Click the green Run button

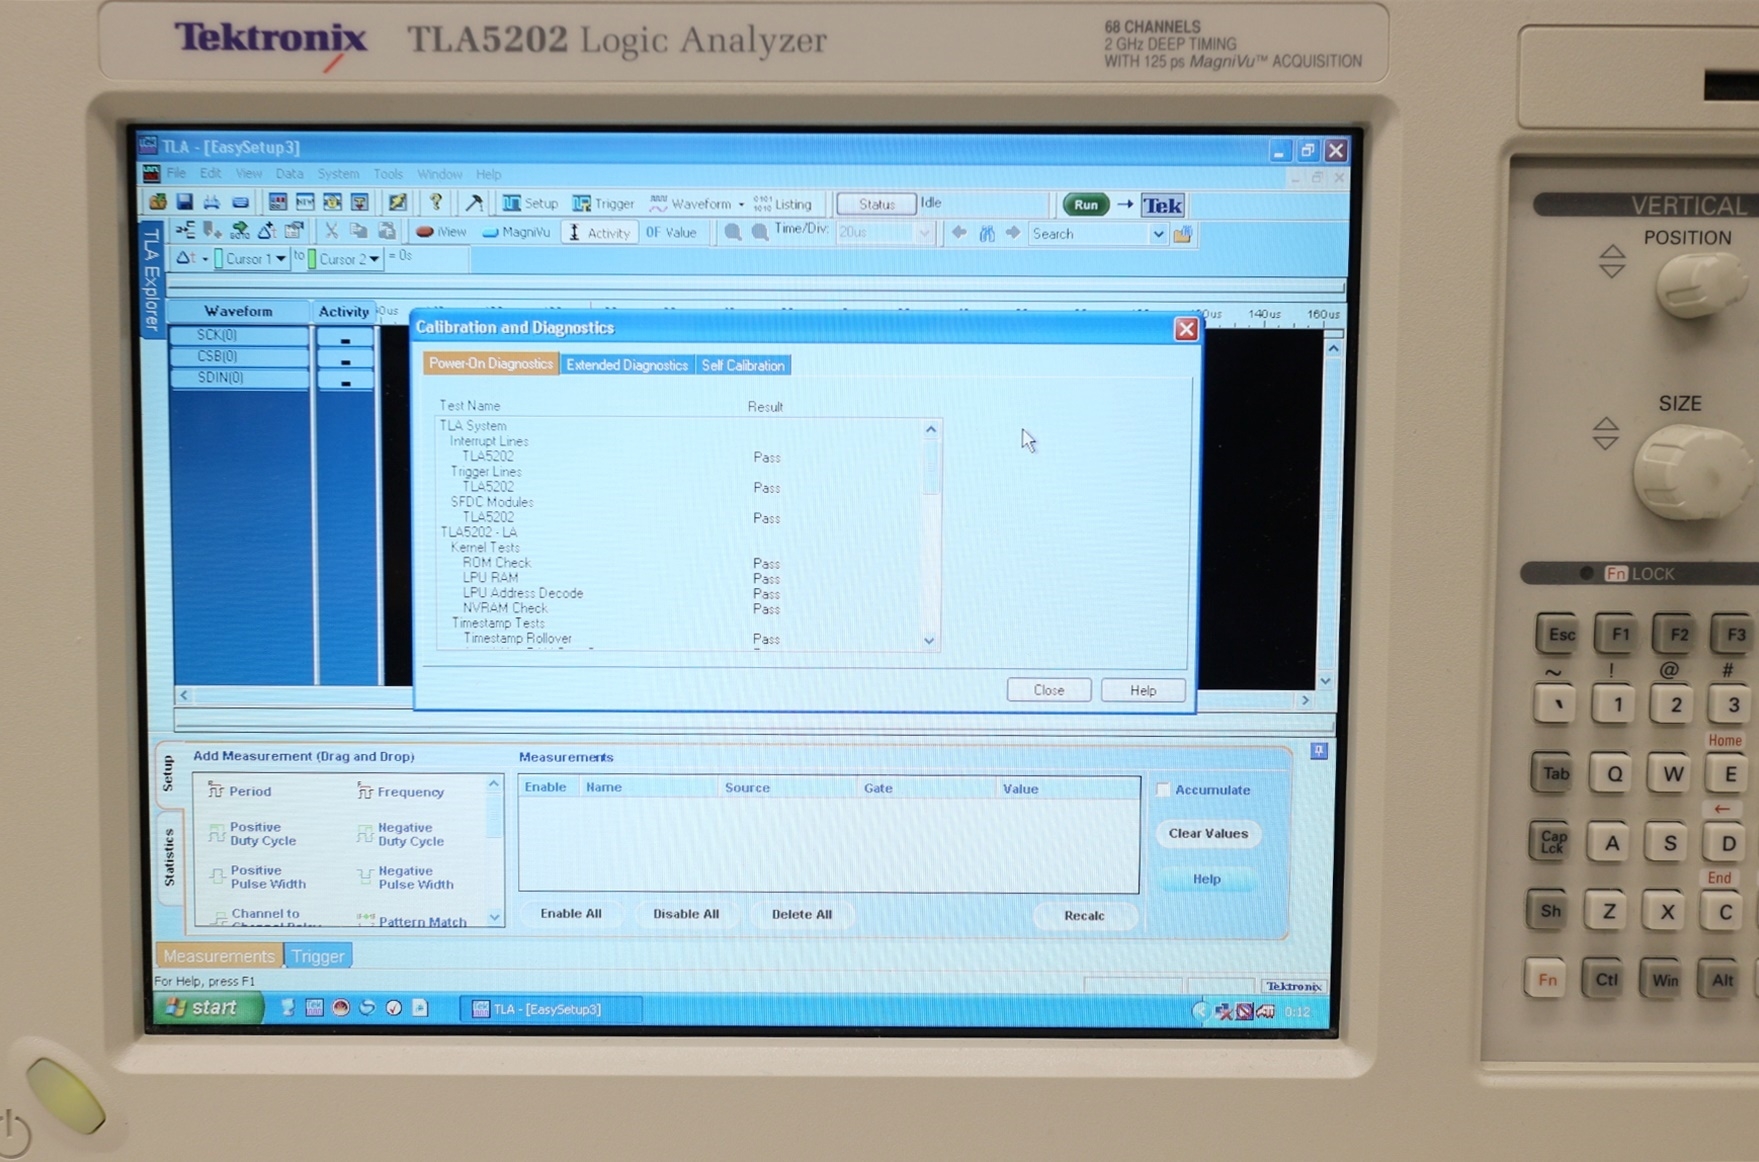point(1085,205)
